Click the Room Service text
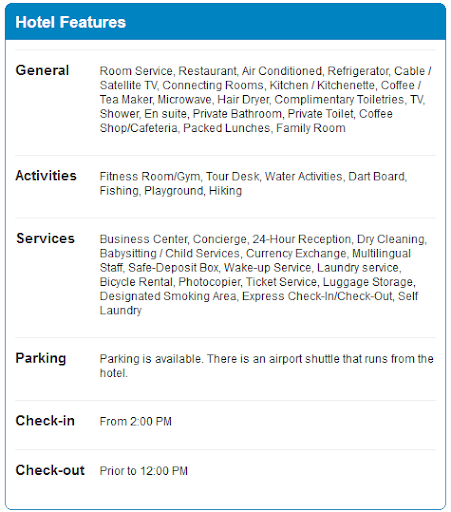Viewport: 451px width, 512px height. tap(136, 71)
